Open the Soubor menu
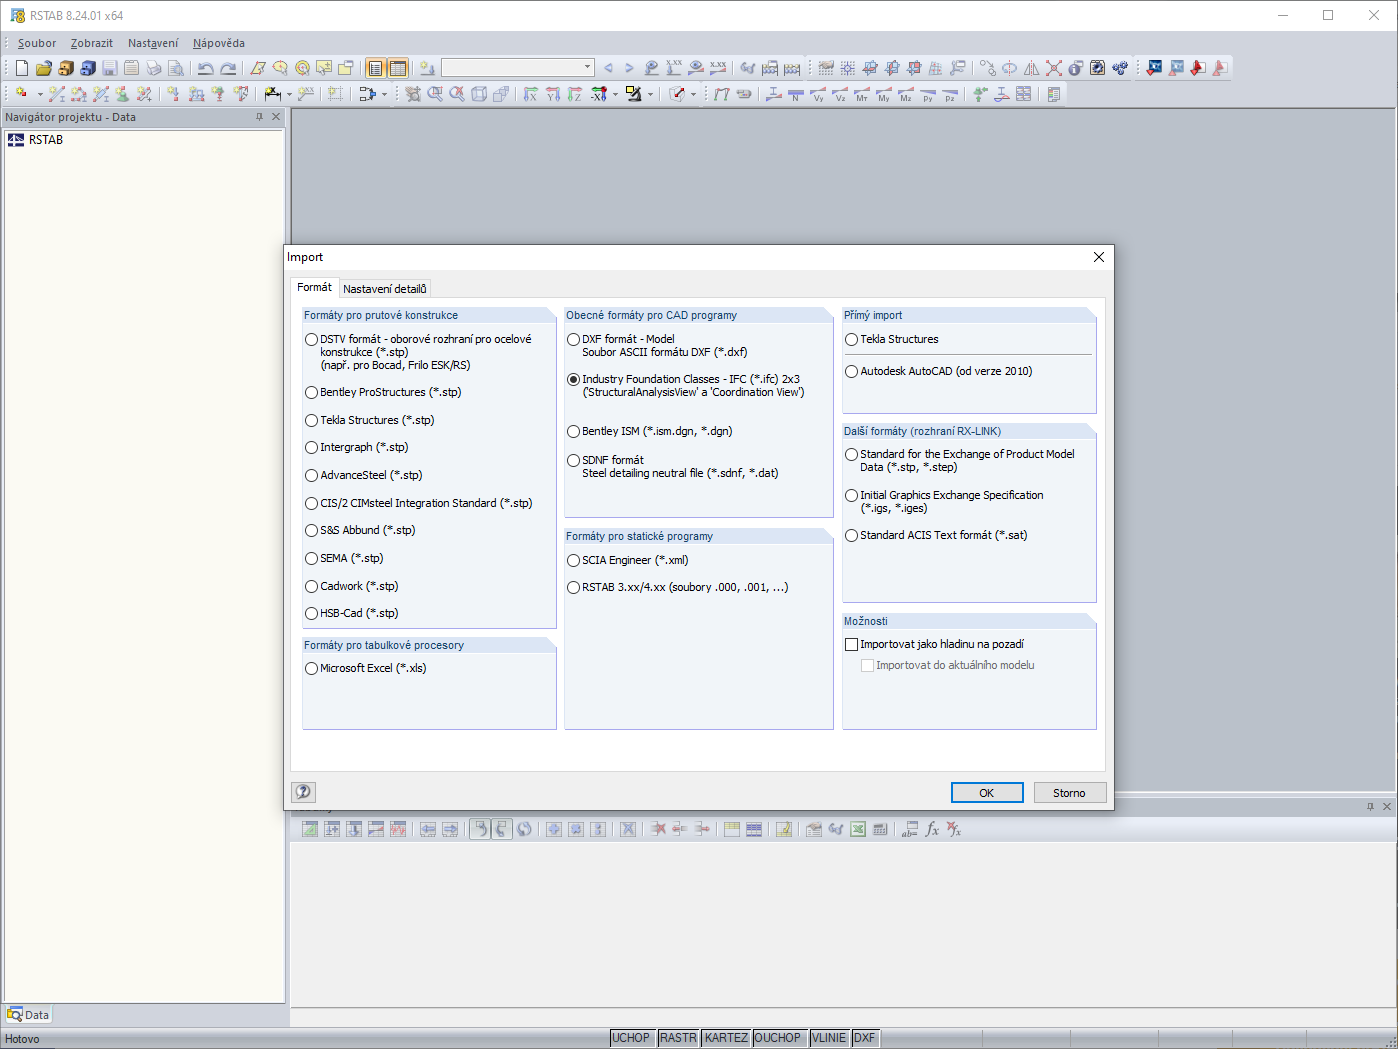The height and width of the screenshot is (1049, 1398). (x=37, y=43)
